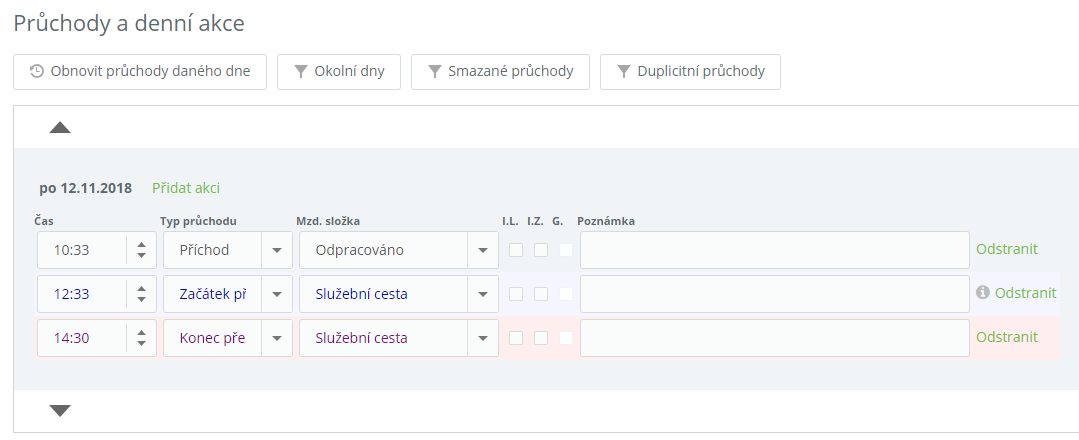Increase time in the 12:33 stepper
This screenshot has height=440, width=1079.
click(x=142, y=287)
